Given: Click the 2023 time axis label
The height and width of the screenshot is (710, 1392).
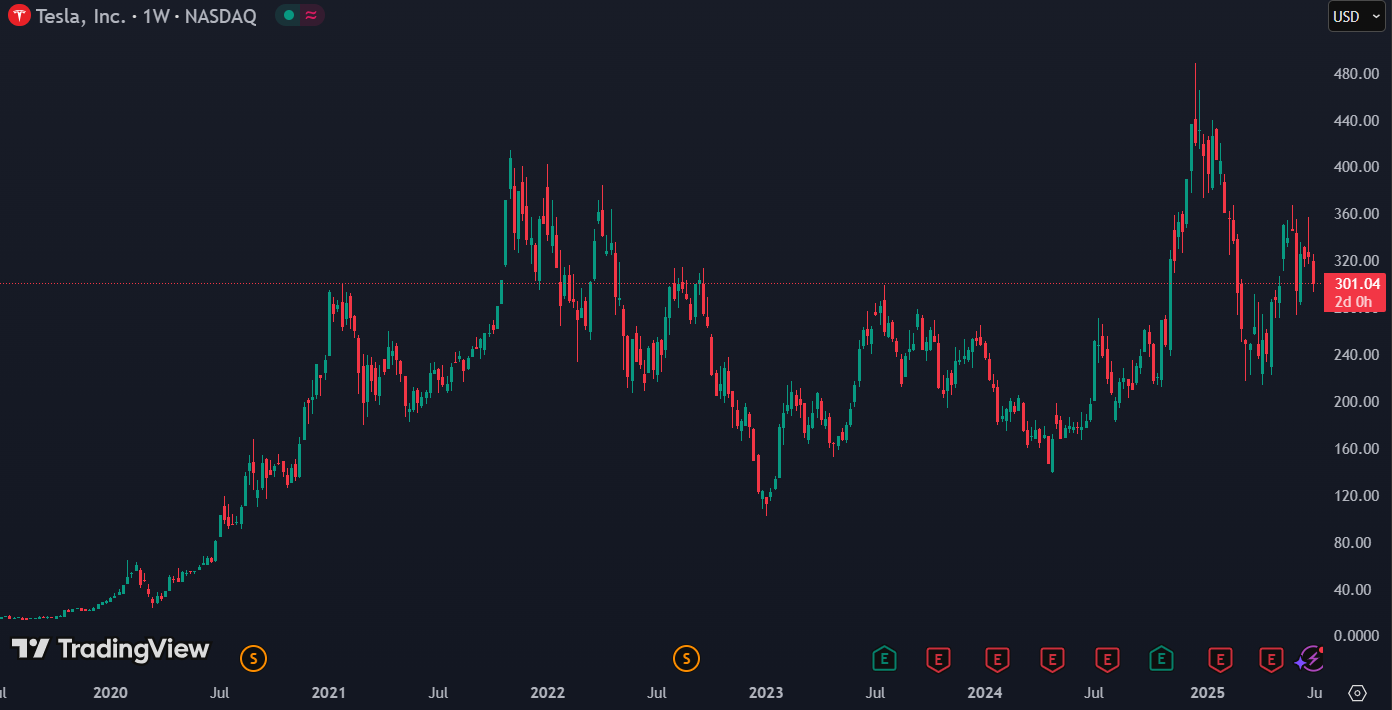Looking at the screenshot, I should pos(766,693).
